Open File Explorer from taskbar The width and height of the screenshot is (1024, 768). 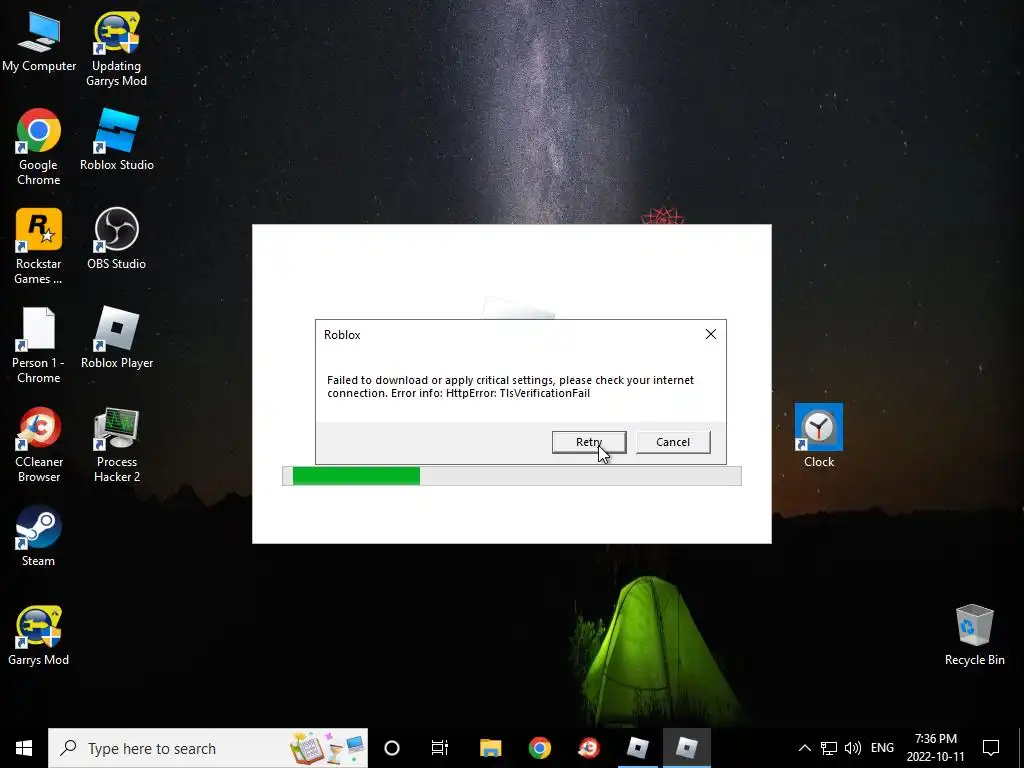(490, 748)
